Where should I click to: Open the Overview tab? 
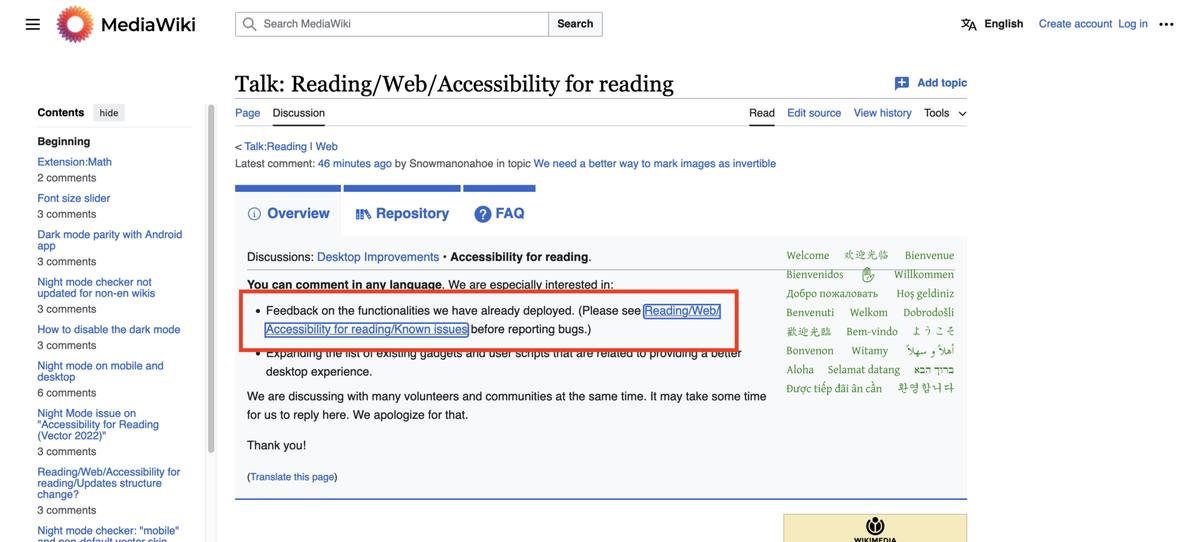click(288, 213)
